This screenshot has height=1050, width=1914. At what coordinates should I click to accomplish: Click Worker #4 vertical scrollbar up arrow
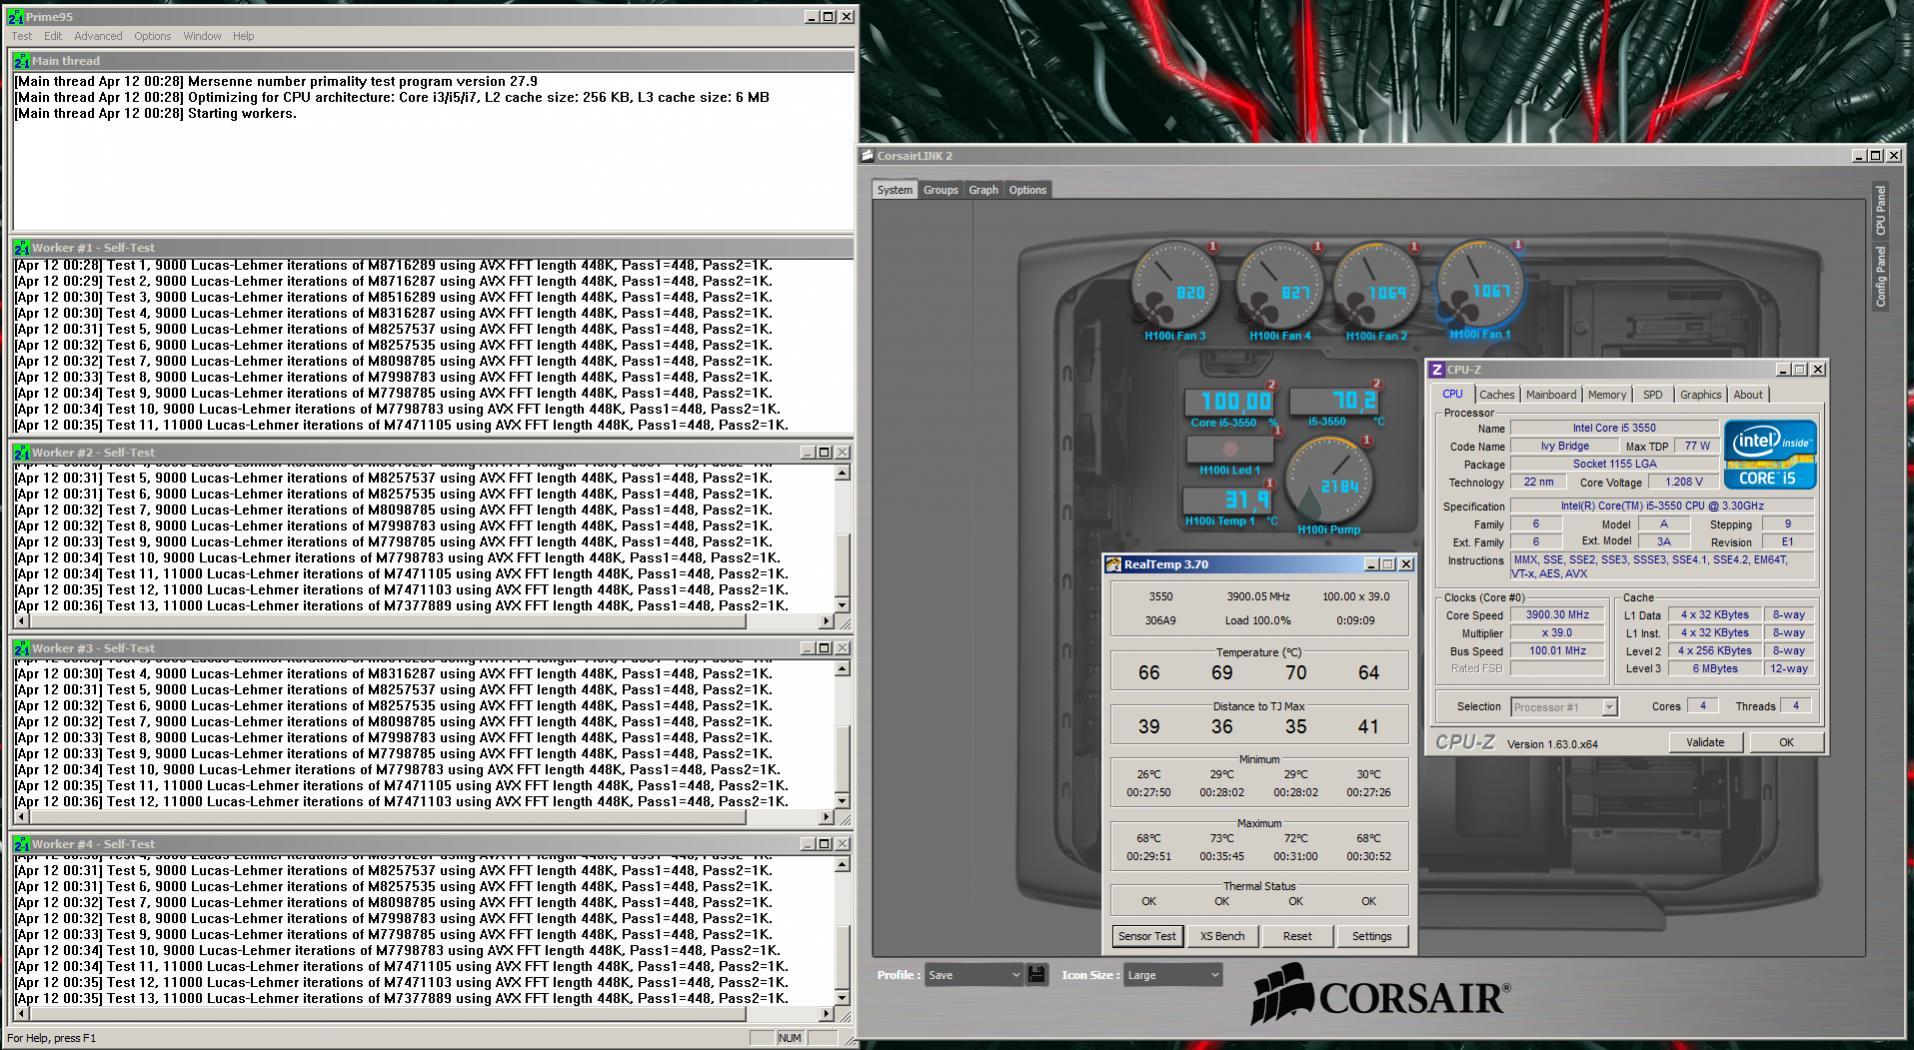[842, 865]
